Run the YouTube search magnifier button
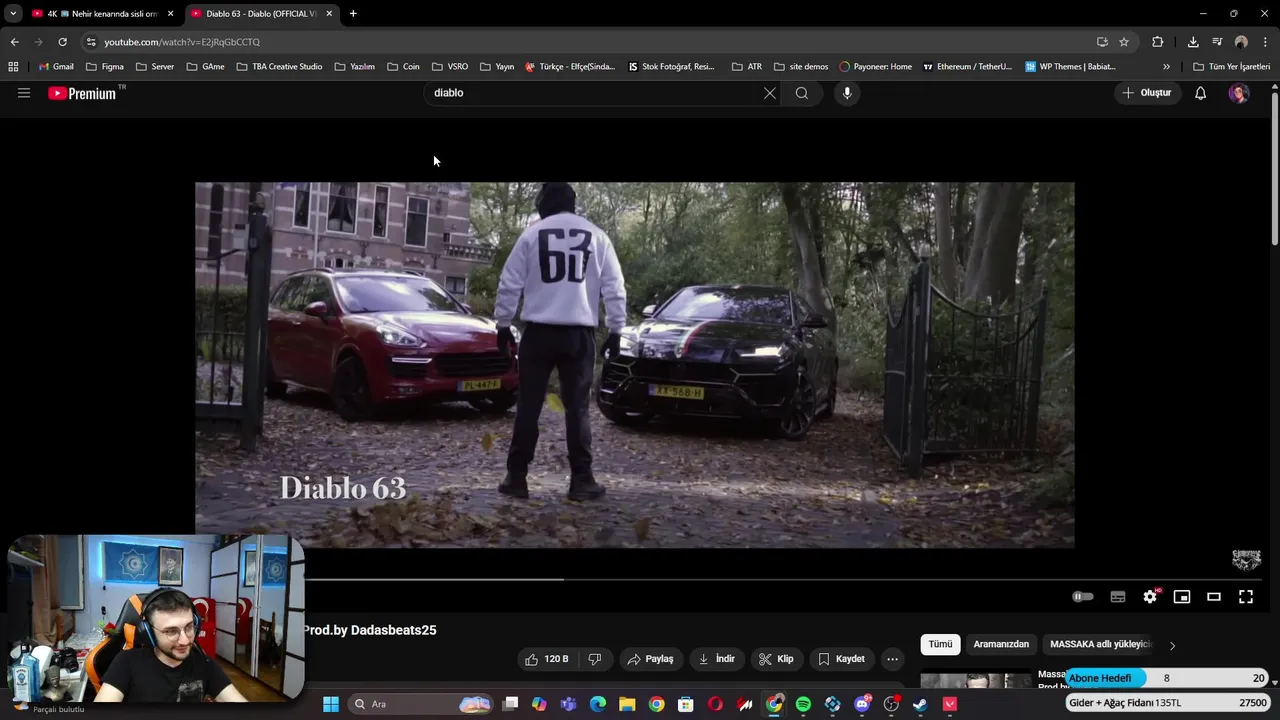This screenshot has width=1280, height=720. [802, 93]
